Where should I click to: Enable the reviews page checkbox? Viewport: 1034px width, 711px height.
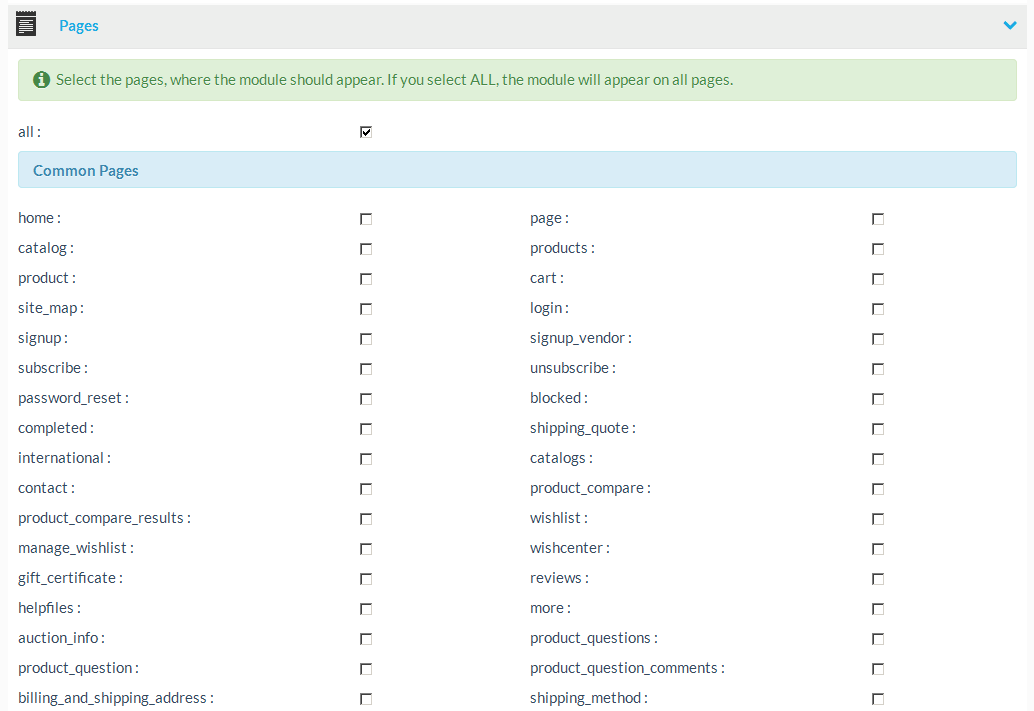click(x=878, y=579)
